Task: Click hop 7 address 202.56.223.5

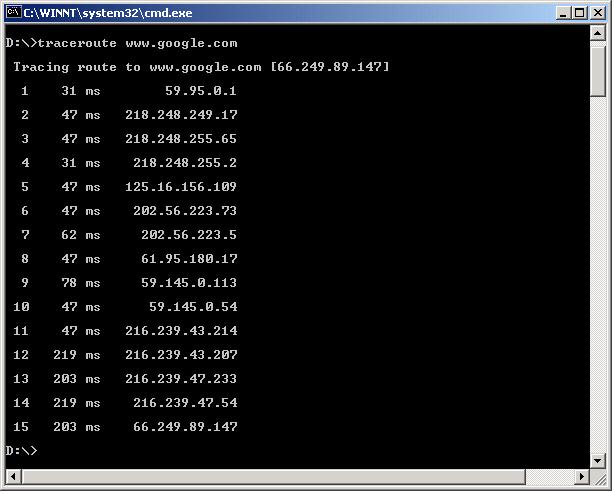Action: pos(189,235)
